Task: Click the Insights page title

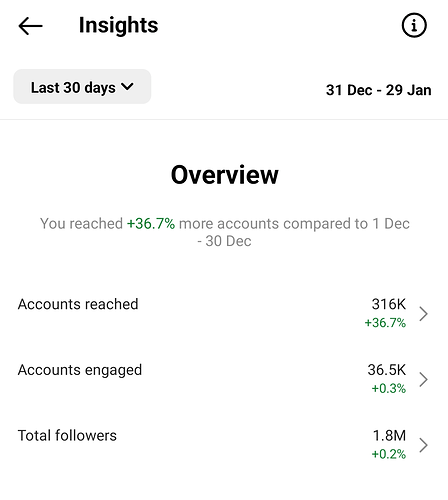Action: coord(118,26)
